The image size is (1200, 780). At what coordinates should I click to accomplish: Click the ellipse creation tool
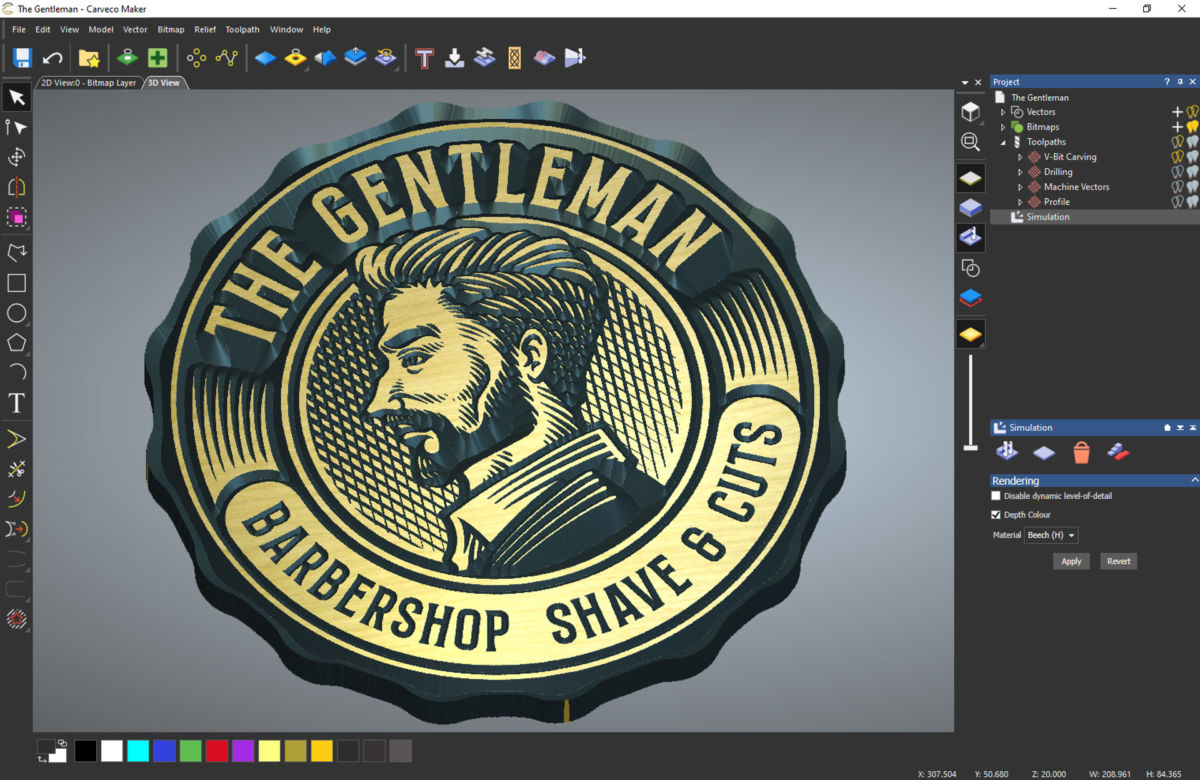pyautogui.click(x=16, y=313)
